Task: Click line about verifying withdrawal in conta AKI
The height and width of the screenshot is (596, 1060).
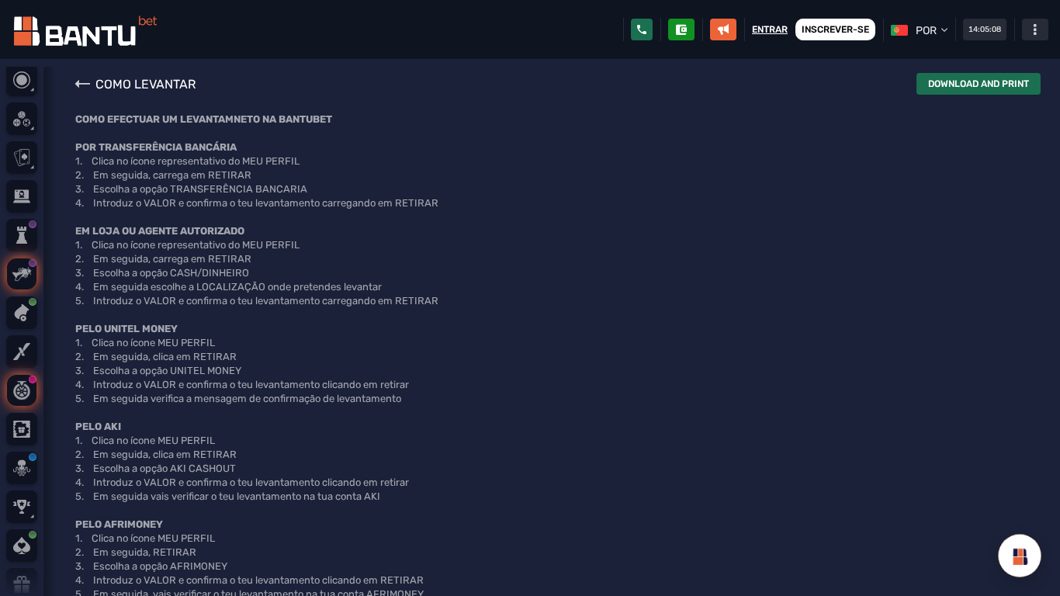Action: 237,497
